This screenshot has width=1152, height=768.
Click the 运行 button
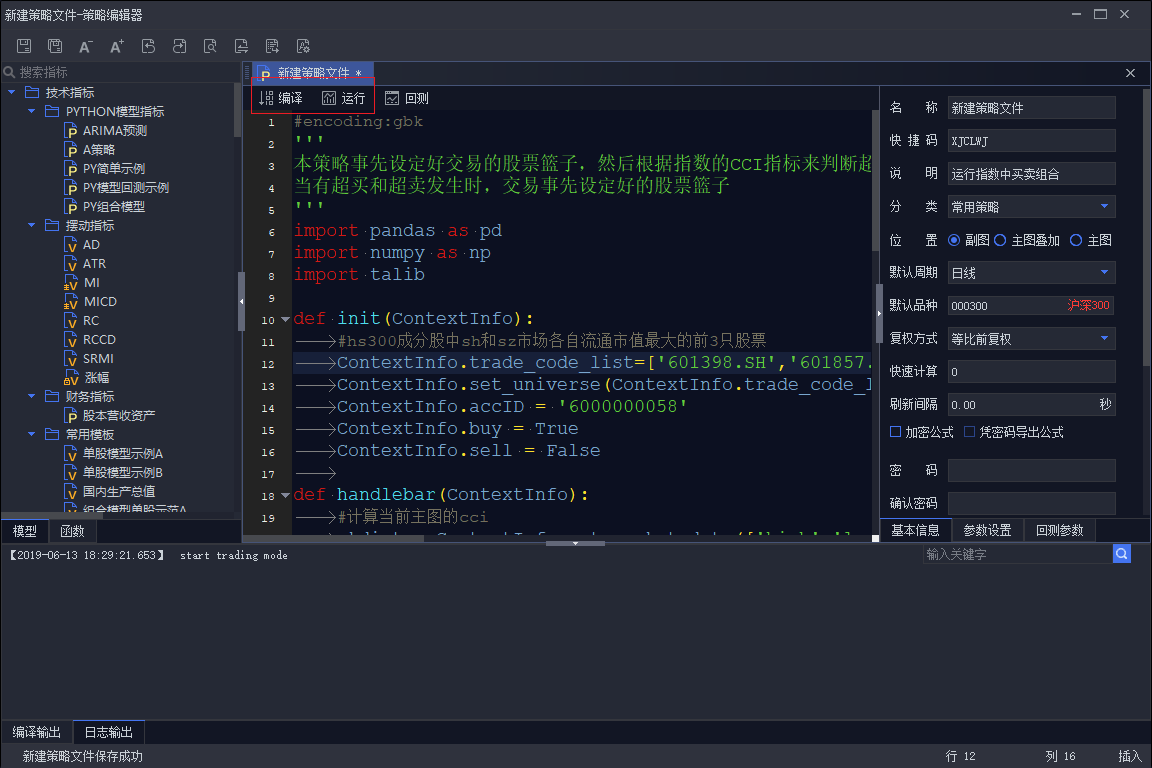(344, 98)
